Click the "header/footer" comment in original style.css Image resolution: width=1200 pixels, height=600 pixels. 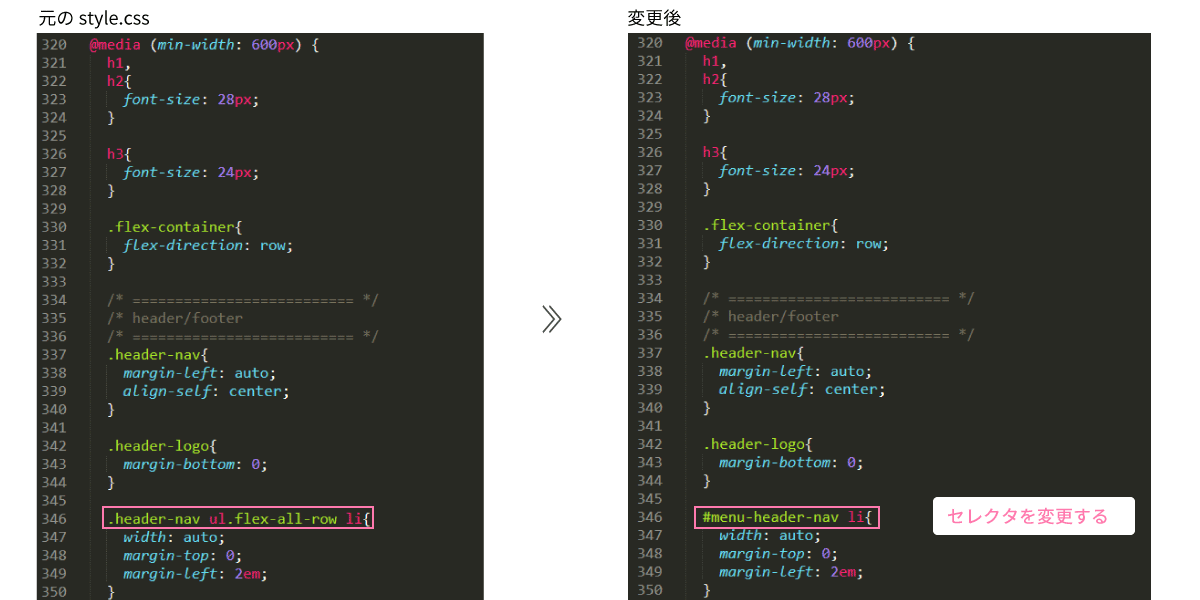point(175,318)
